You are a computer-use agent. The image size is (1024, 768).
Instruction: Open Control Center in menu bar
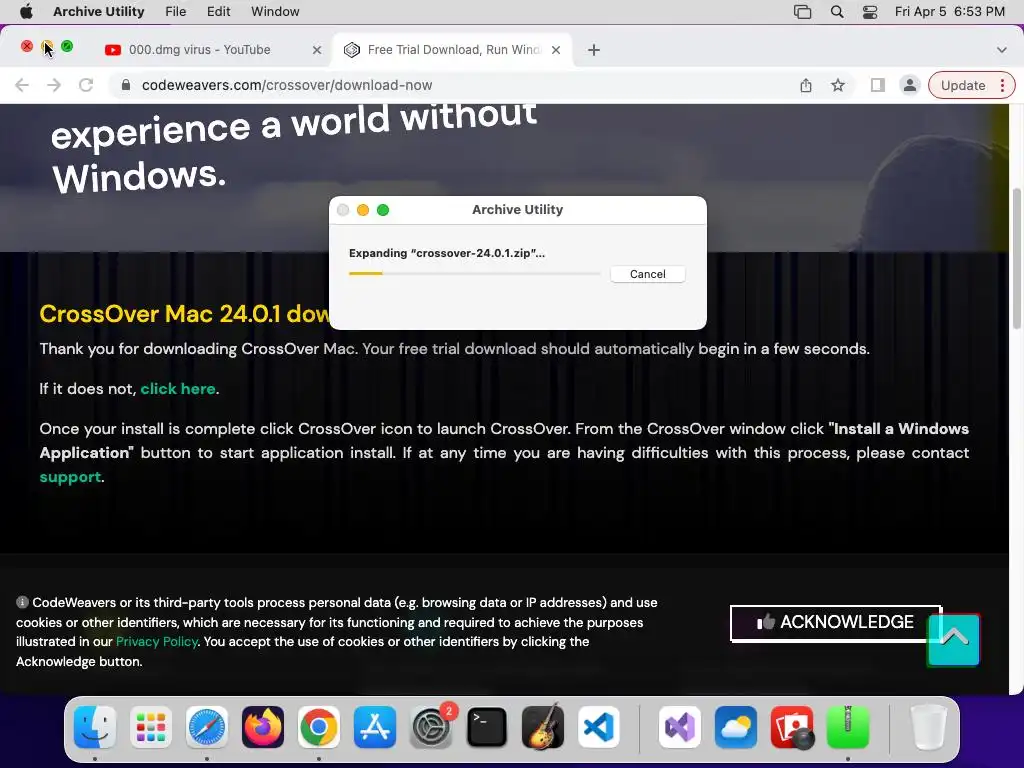(x=870, y=12)
